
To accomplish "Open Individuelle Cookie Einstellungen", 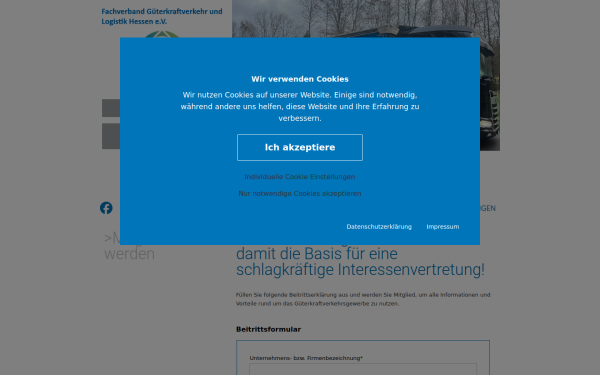I will (x=300, y=177).
